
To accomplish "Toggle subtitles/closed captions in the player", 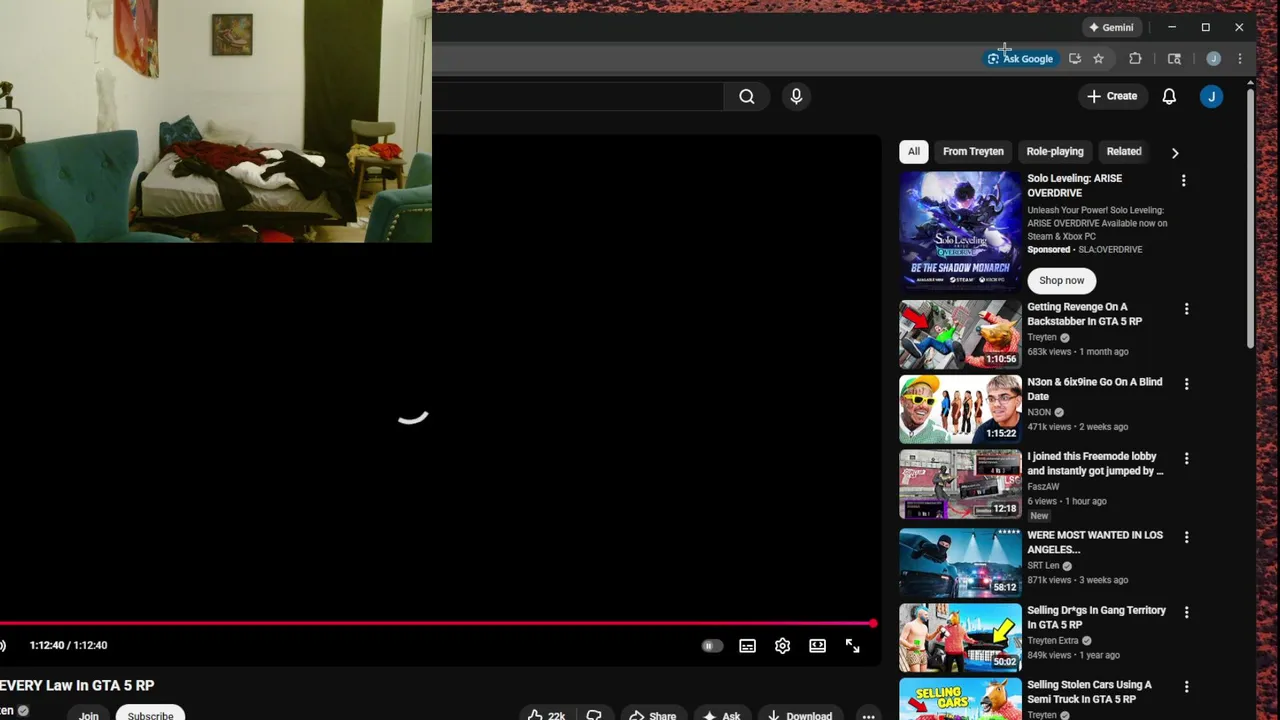I will pos(747,646).
